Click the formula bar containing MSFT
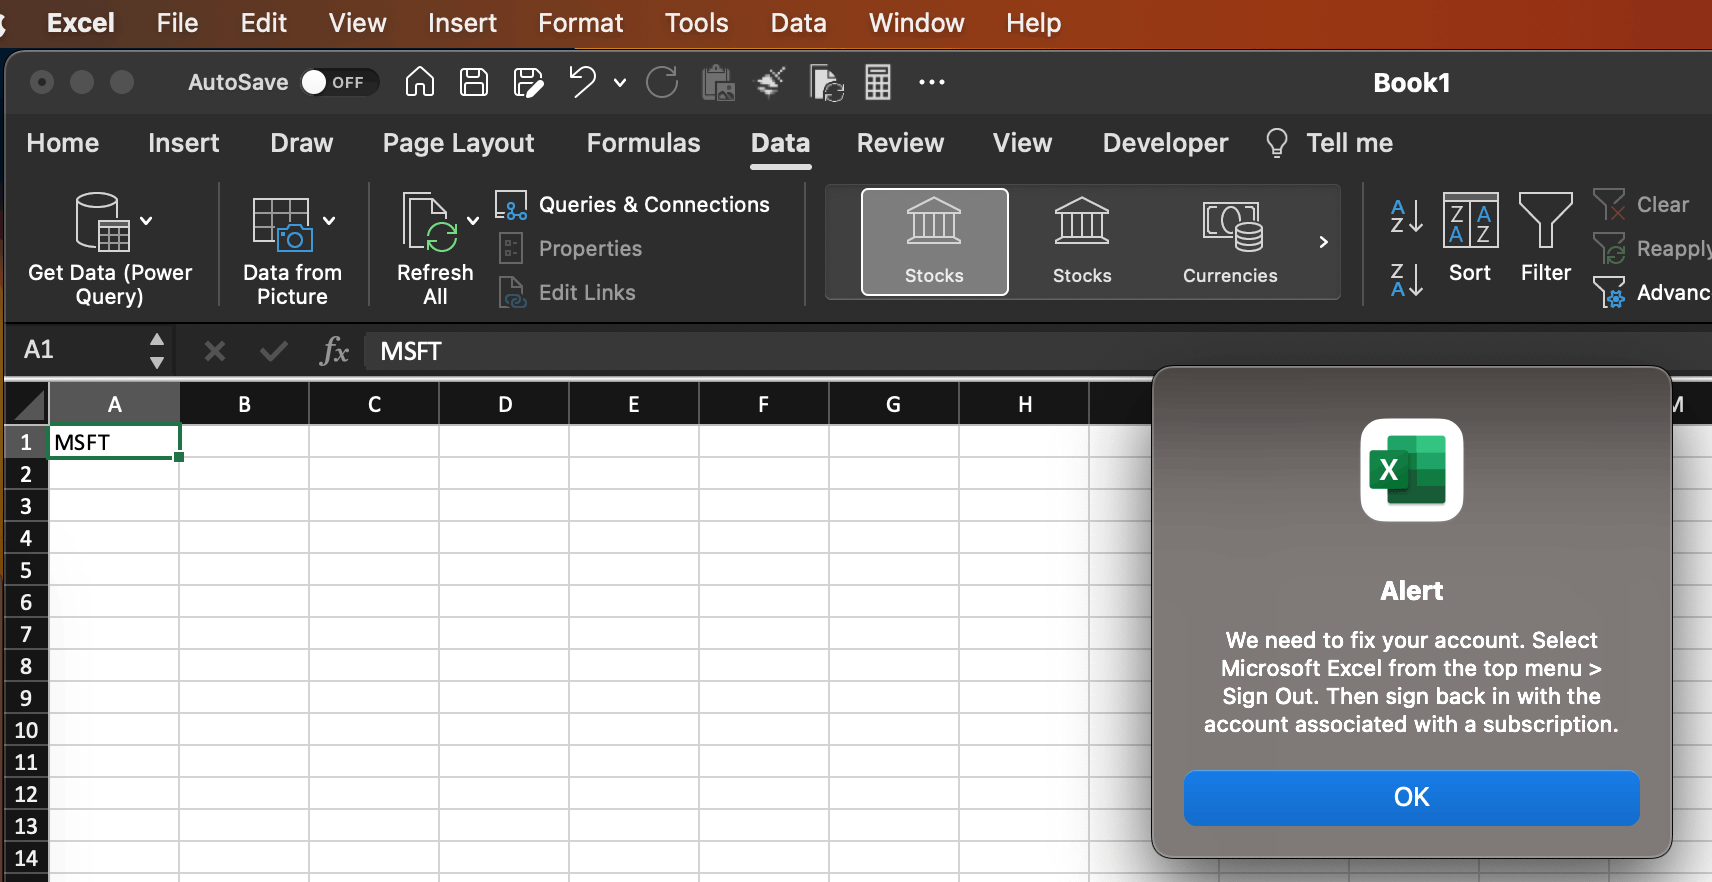The width and height of the screenshot is (1712, 882). click(1038, 351)
